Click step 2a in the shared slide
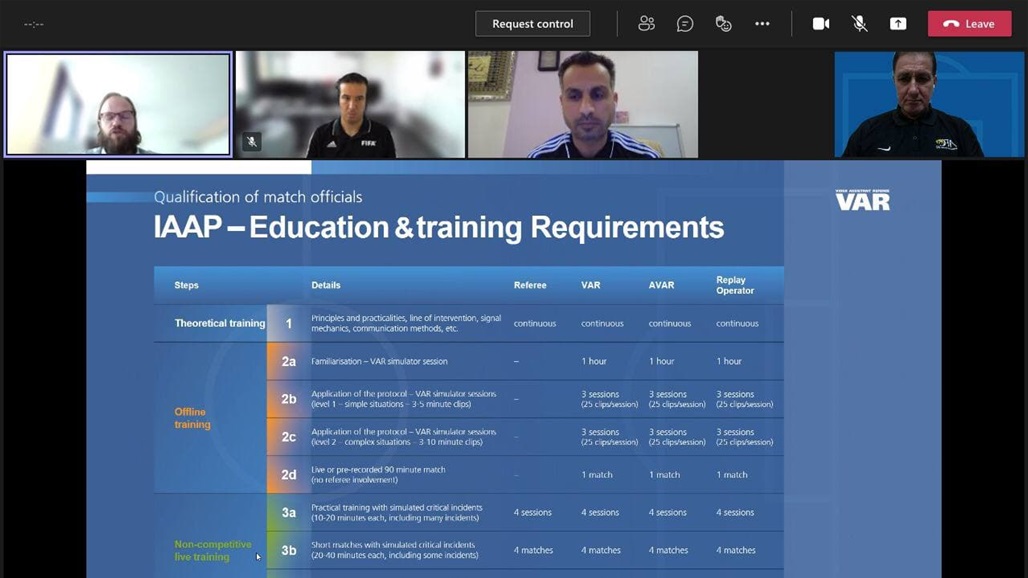 click(288, 361)
